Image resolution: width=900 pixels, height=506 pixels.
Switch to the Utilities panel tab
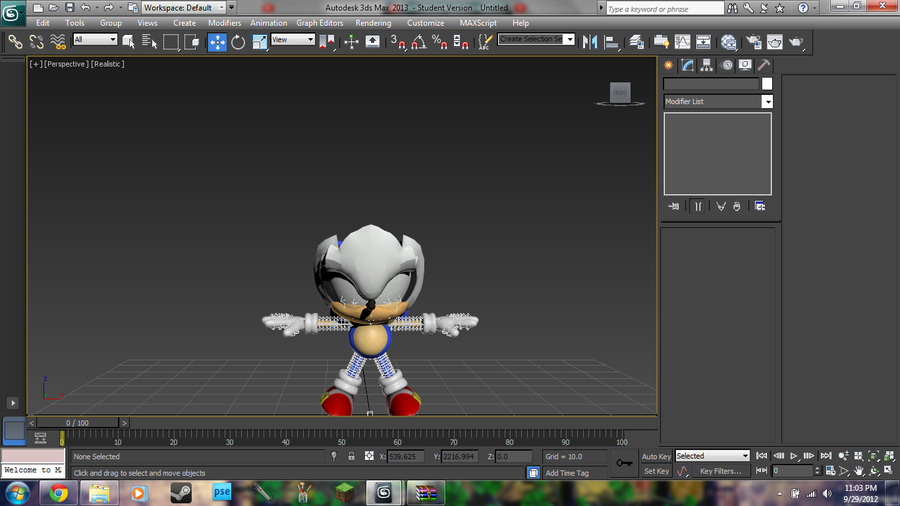764,65
